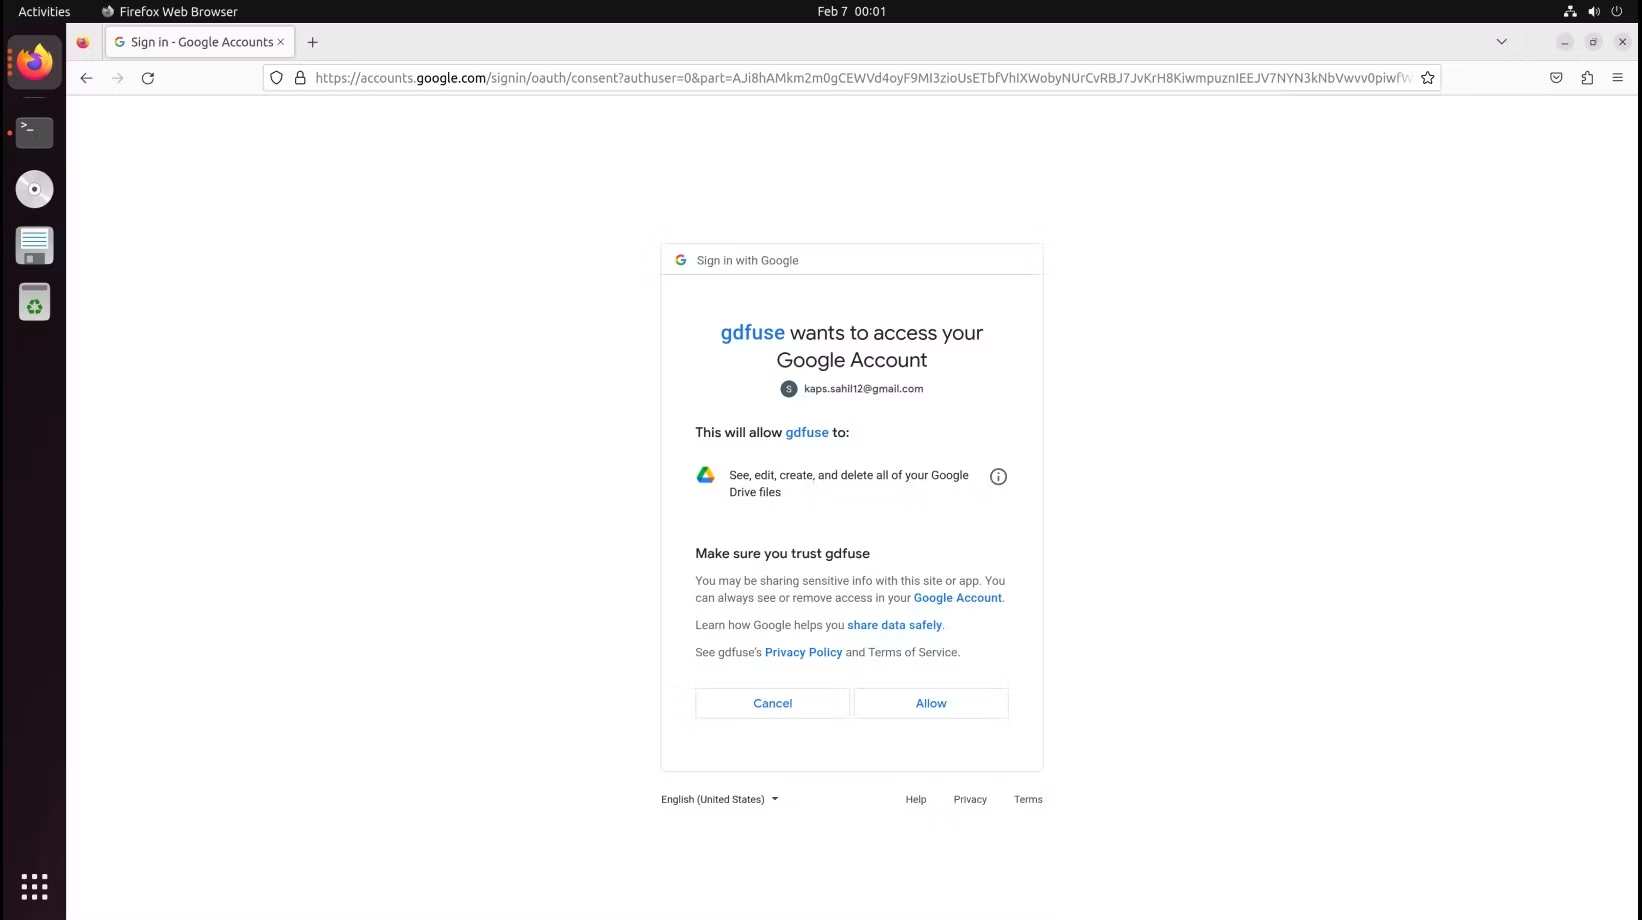Click the Firefox icon in the dock
The width and height of the screenshot is (1642, 920).
pos(35,62)
